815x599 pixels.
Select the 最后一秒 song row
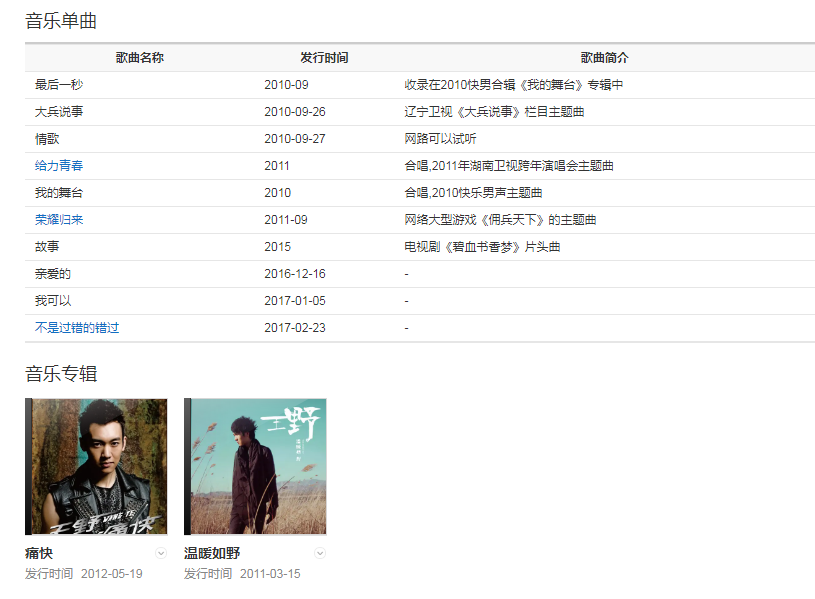pyautogui.click(x=59, y=85)
